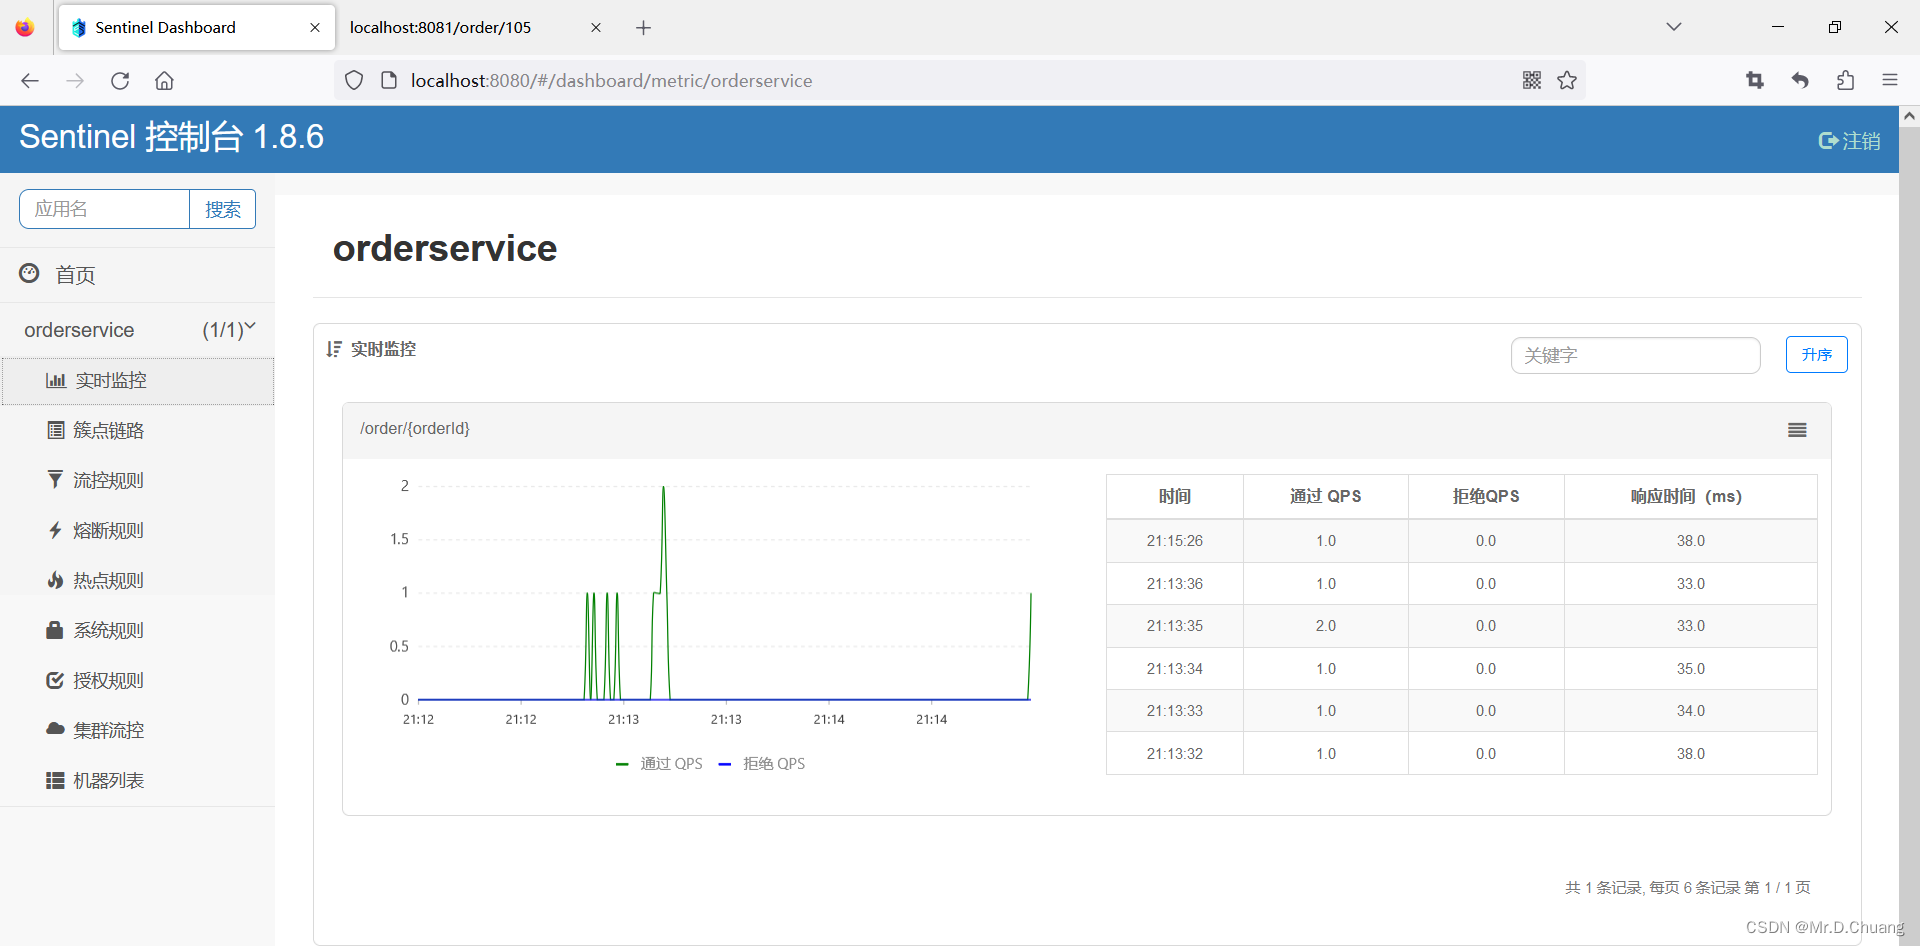
Task: Select the 21:13:34 time cell
Action: point(1175,669)
